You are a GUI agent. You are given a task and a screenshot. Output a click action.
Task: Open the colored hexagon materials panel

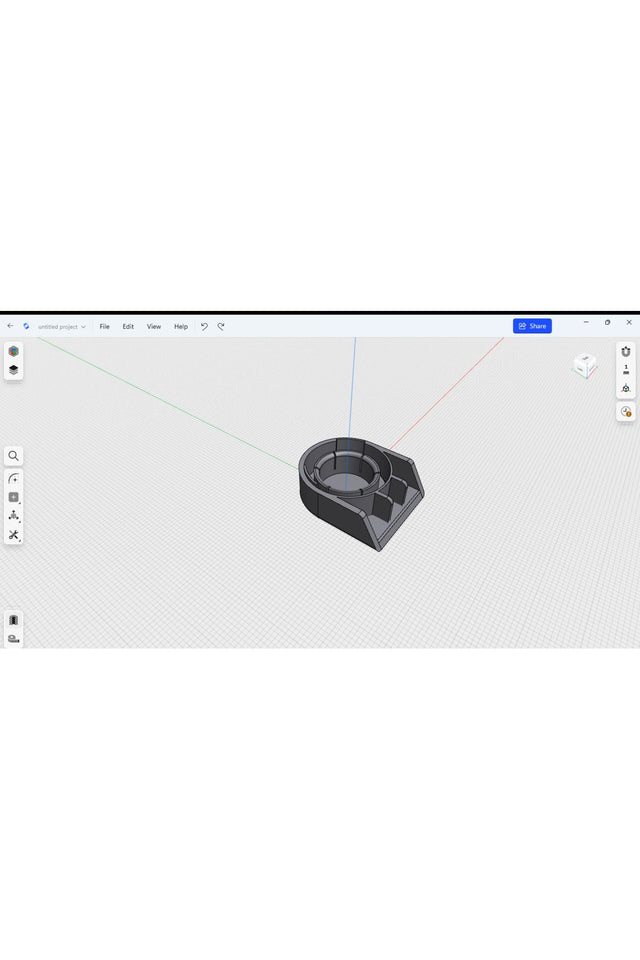13,351
